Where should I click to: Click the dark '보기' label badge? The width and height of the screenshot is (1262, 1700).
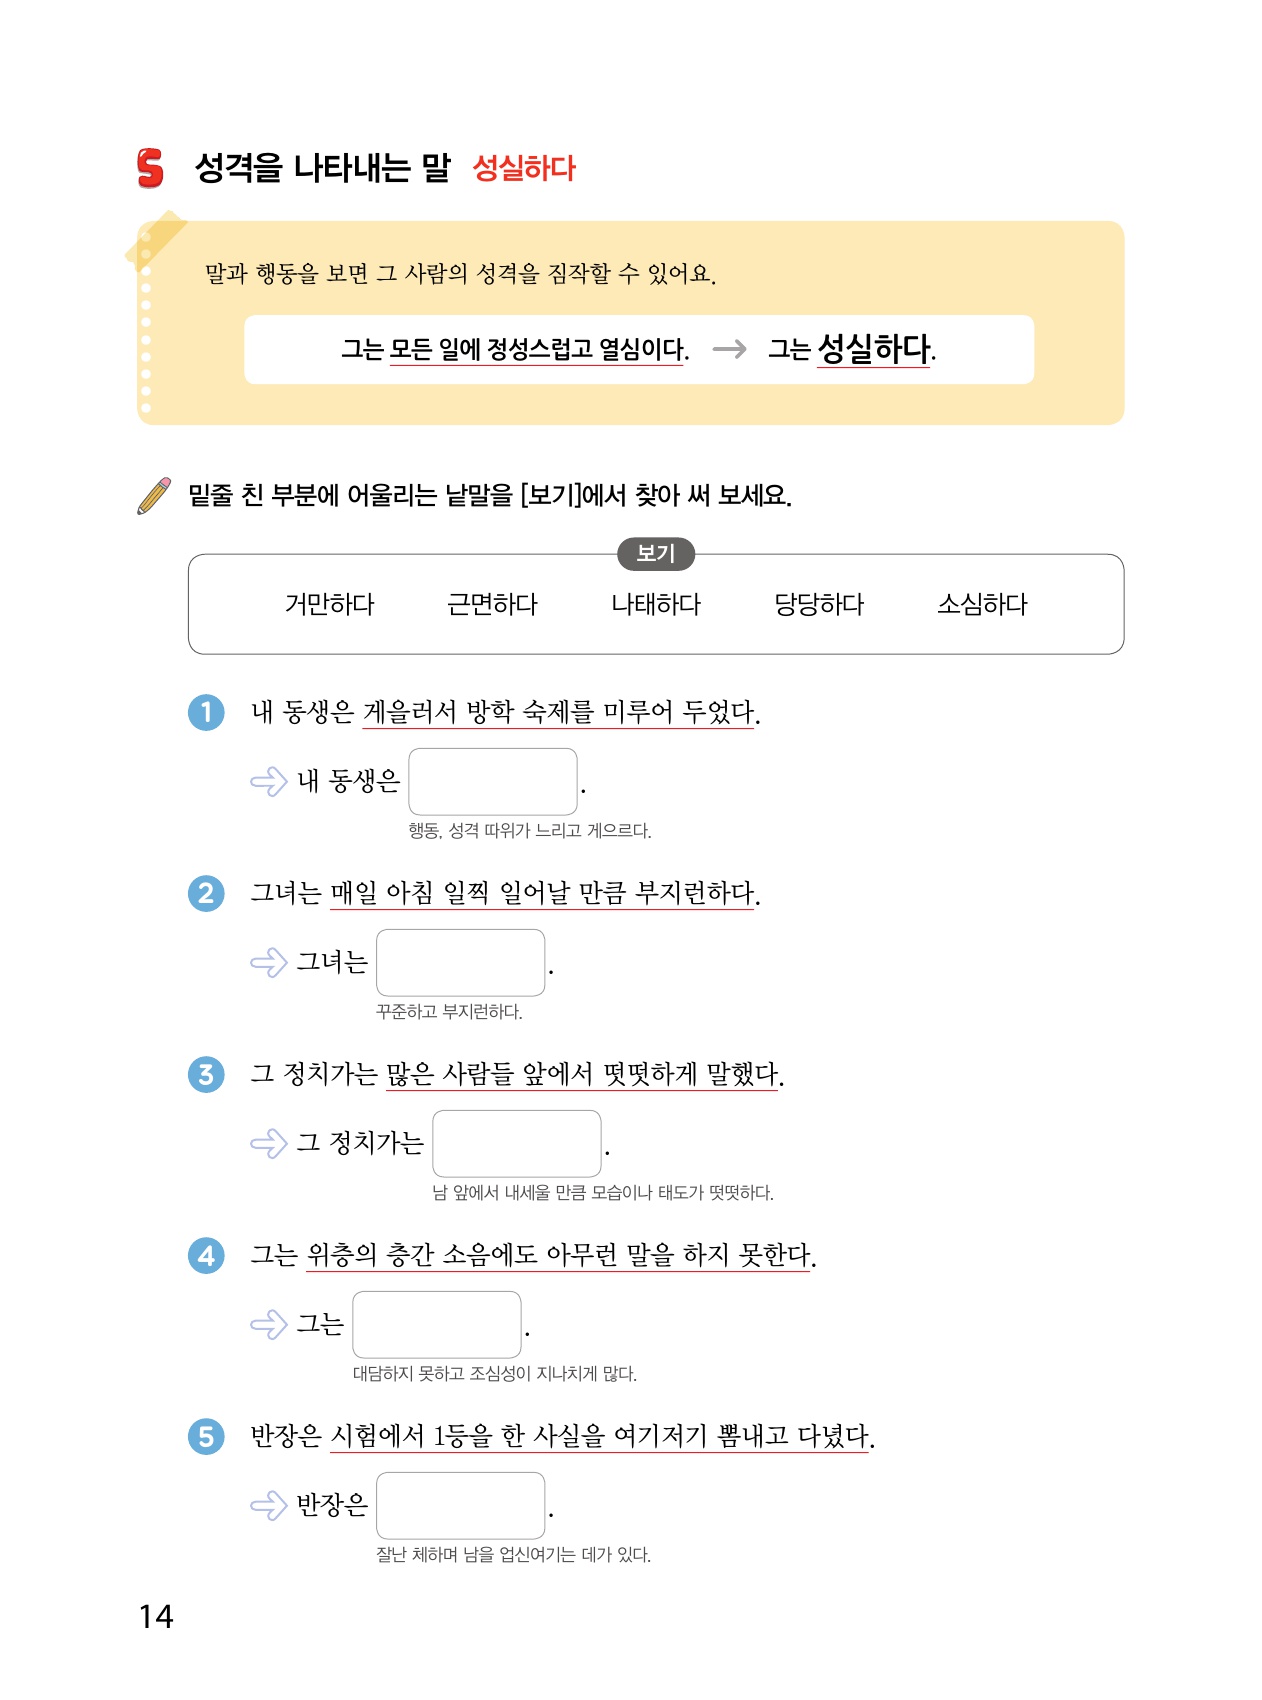point(656,554)
